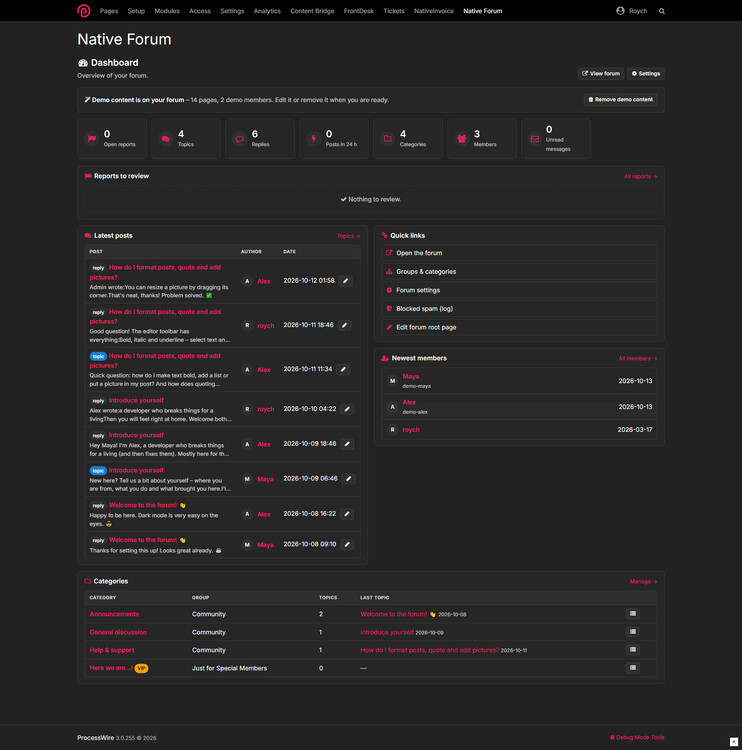Open the 'Here we are' VIP category
742x750 pixels.
(x=111, y=668)
